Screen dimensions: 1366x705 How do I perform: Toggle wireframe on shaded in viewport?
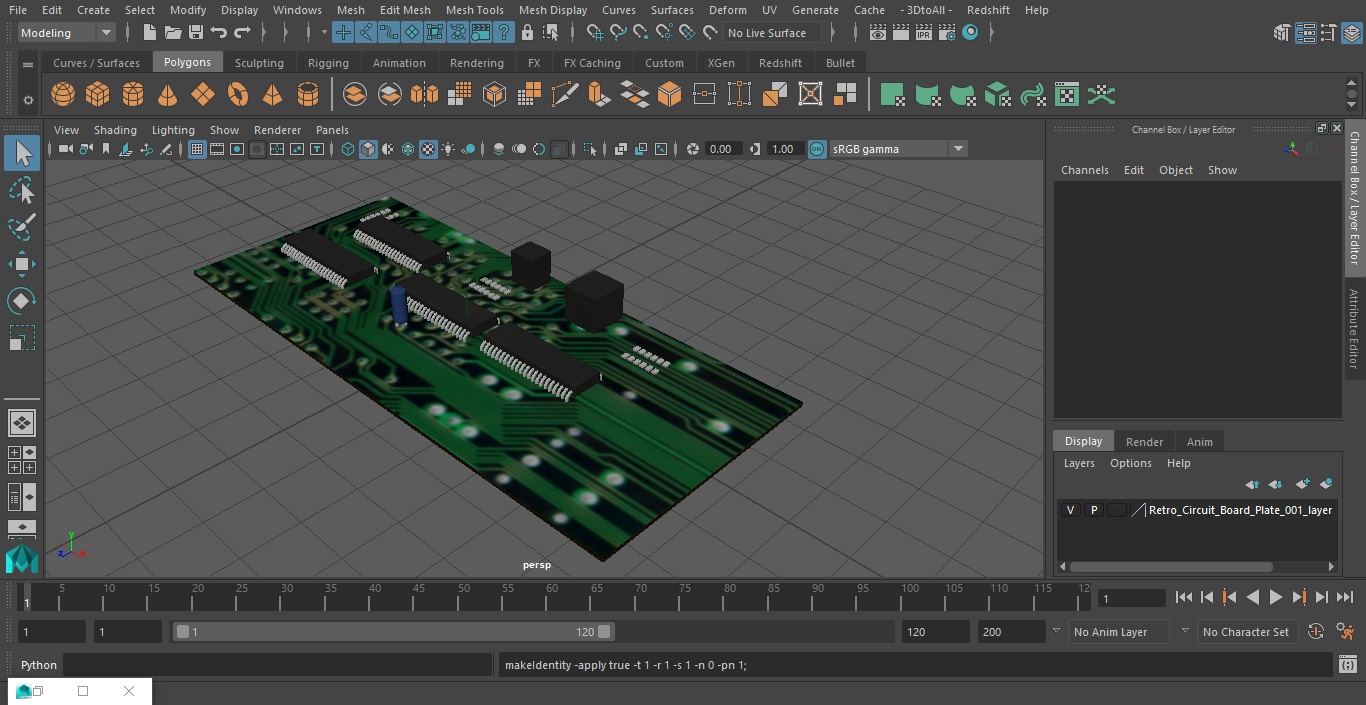coord(408,149)
